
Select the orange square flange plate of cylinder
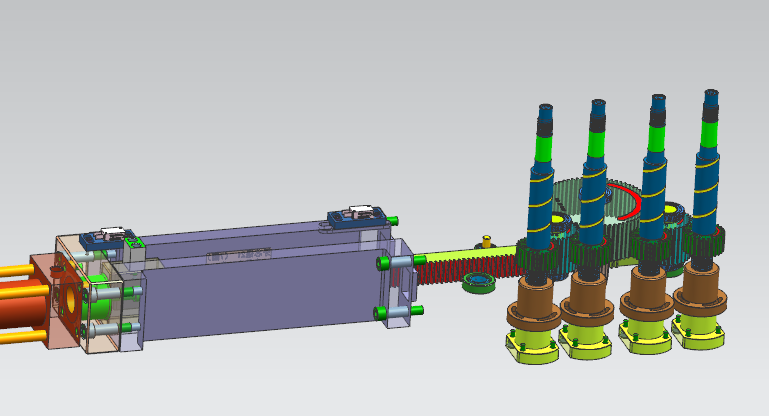click(55, 300)
